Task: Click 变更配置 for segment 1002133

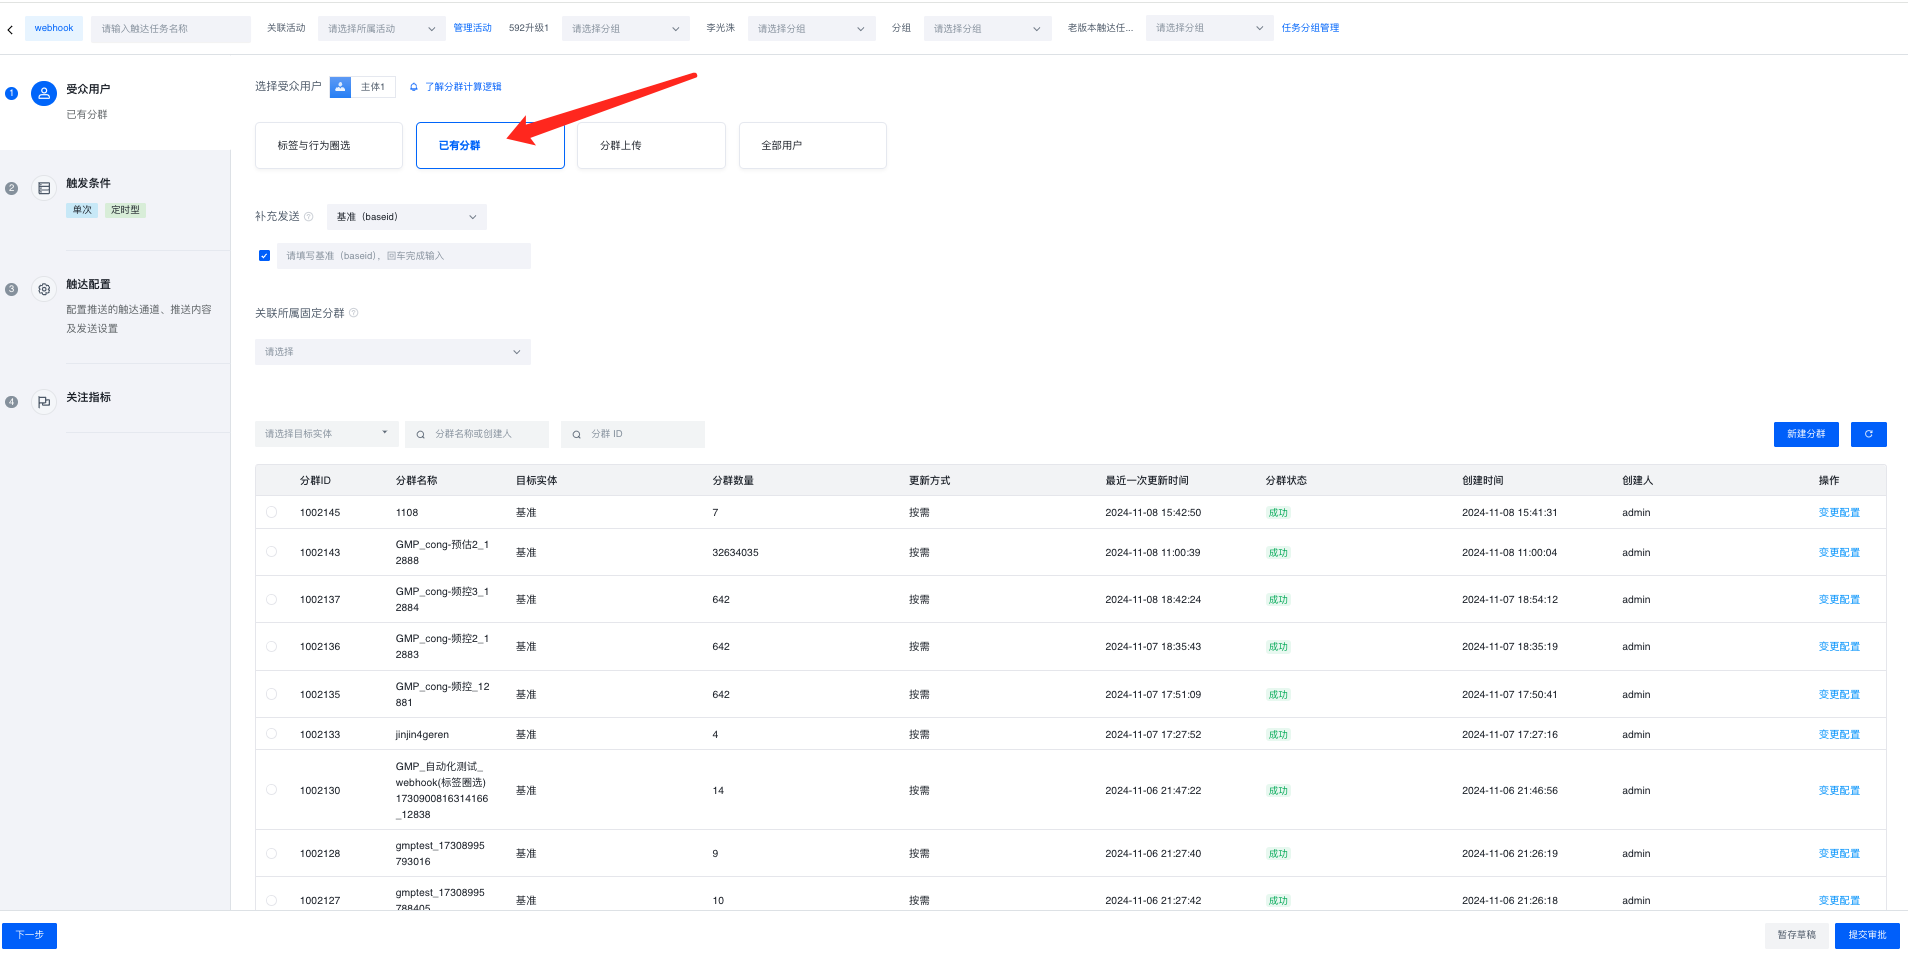Action: tap(1839, 735)
